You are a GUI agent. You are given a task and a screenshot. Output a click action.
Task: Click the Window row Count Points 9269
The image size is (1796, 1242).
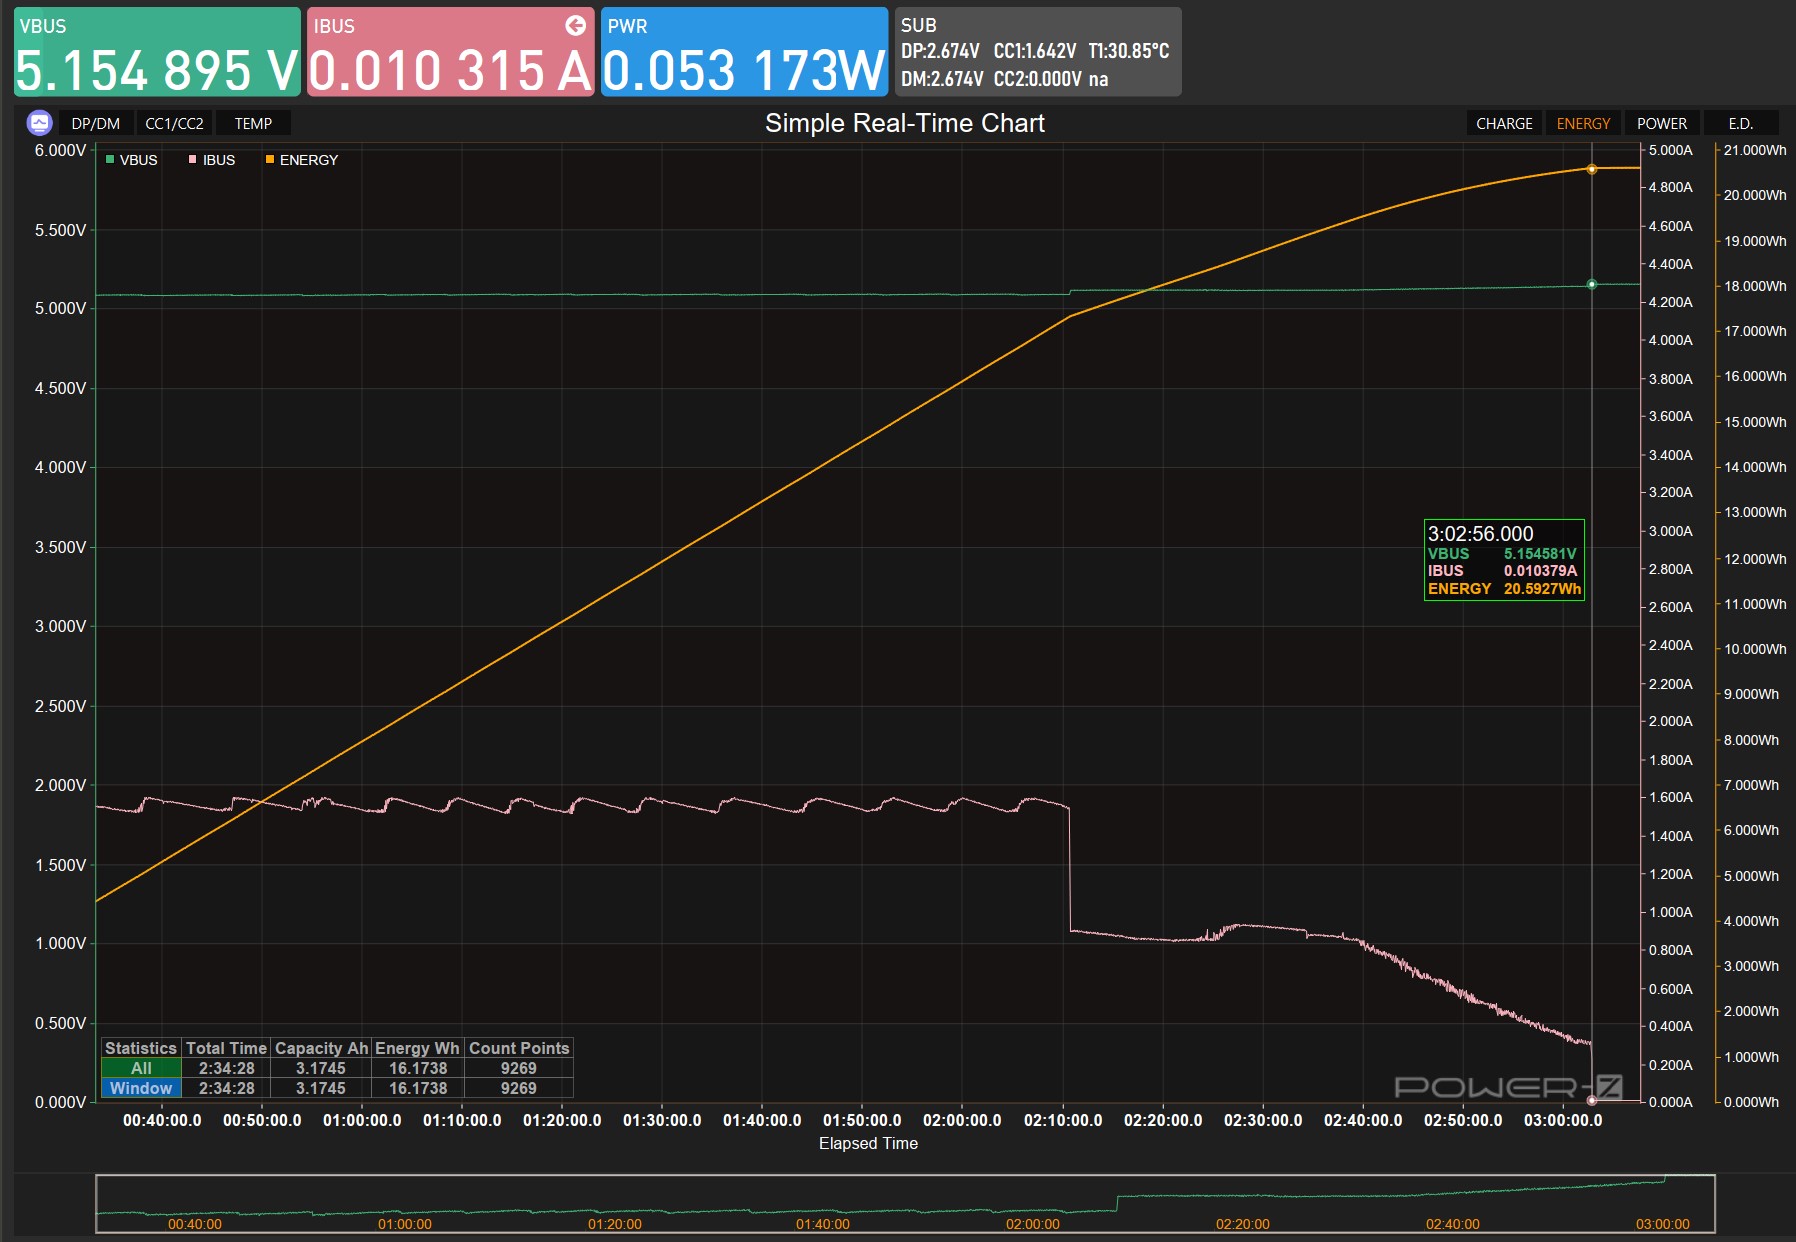coord(519,1088)
